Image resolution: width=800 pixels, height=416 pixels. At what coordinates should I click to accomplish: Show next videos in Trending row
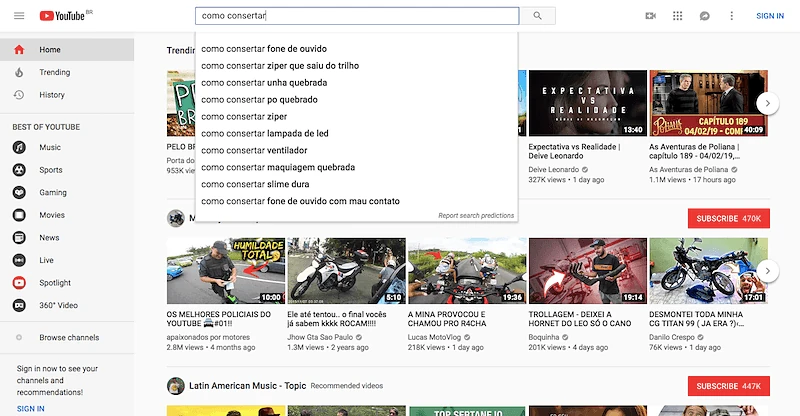pos(767,104)
